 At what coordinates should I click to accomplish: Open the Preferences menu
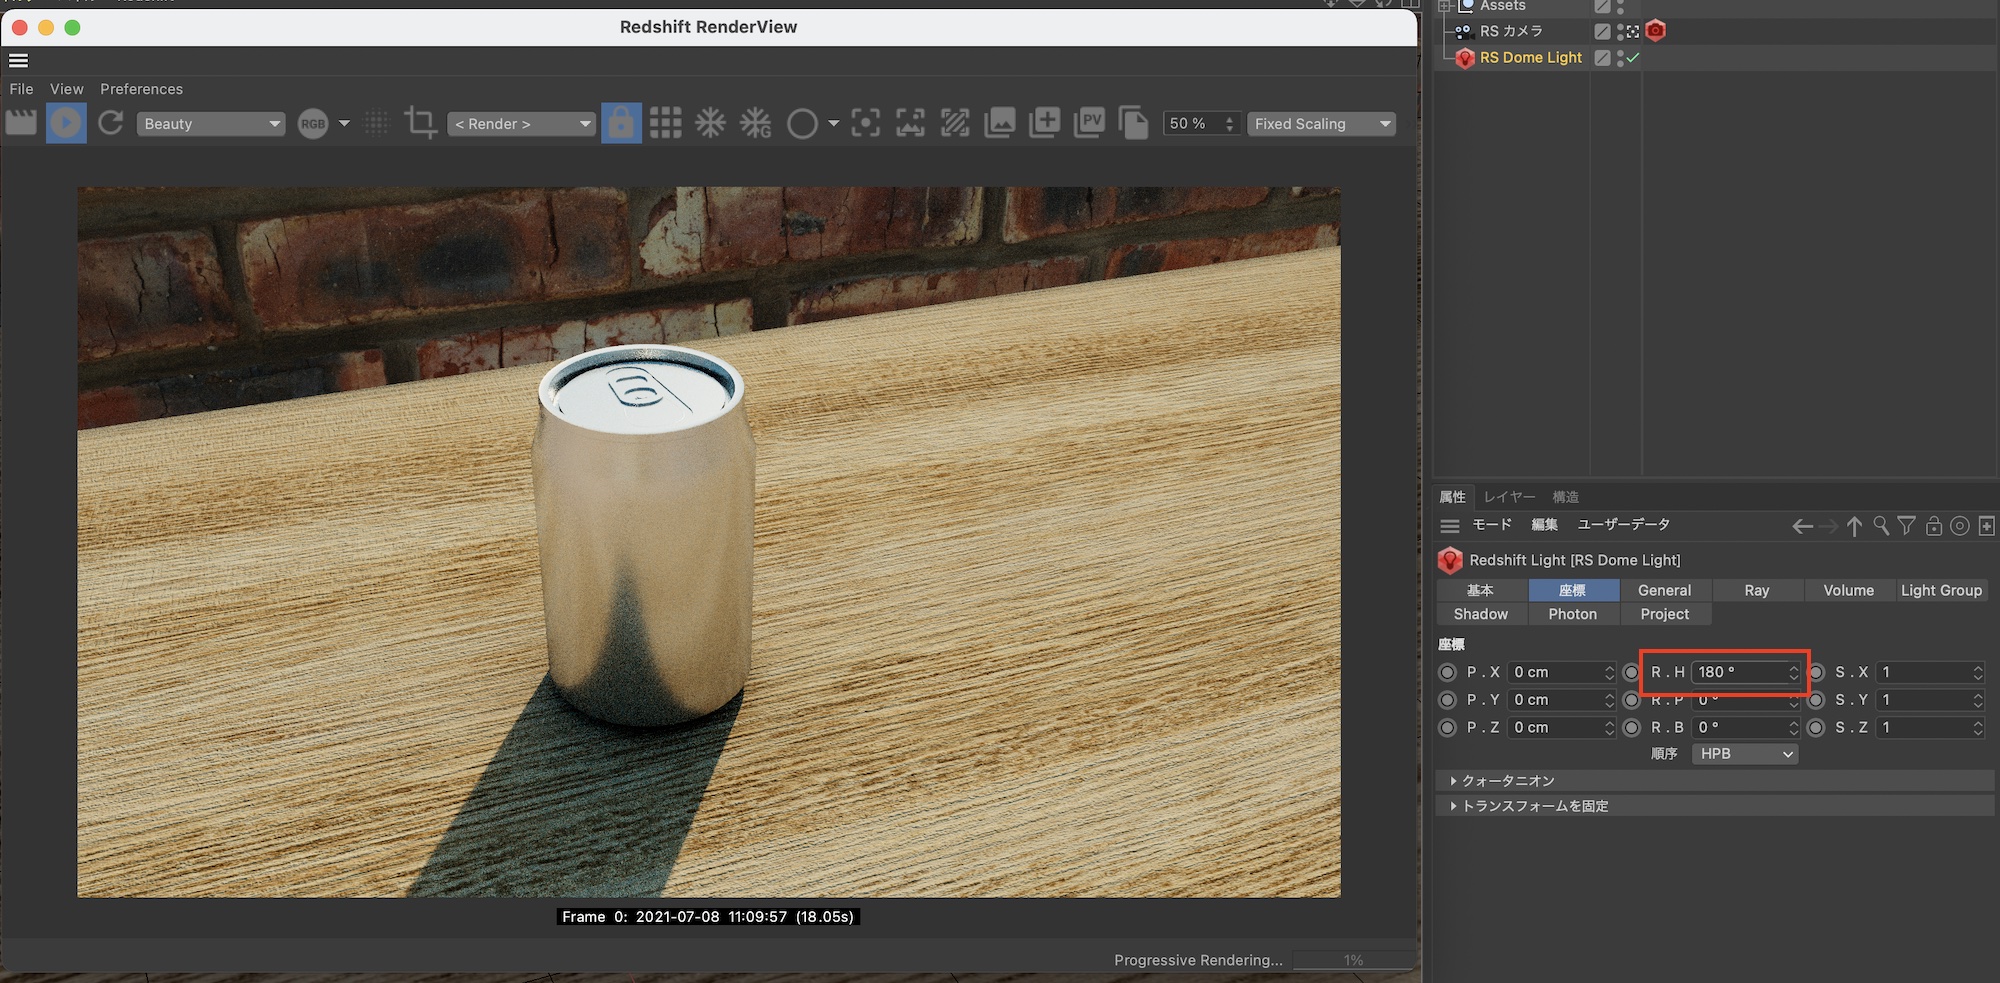click(141, 89)
